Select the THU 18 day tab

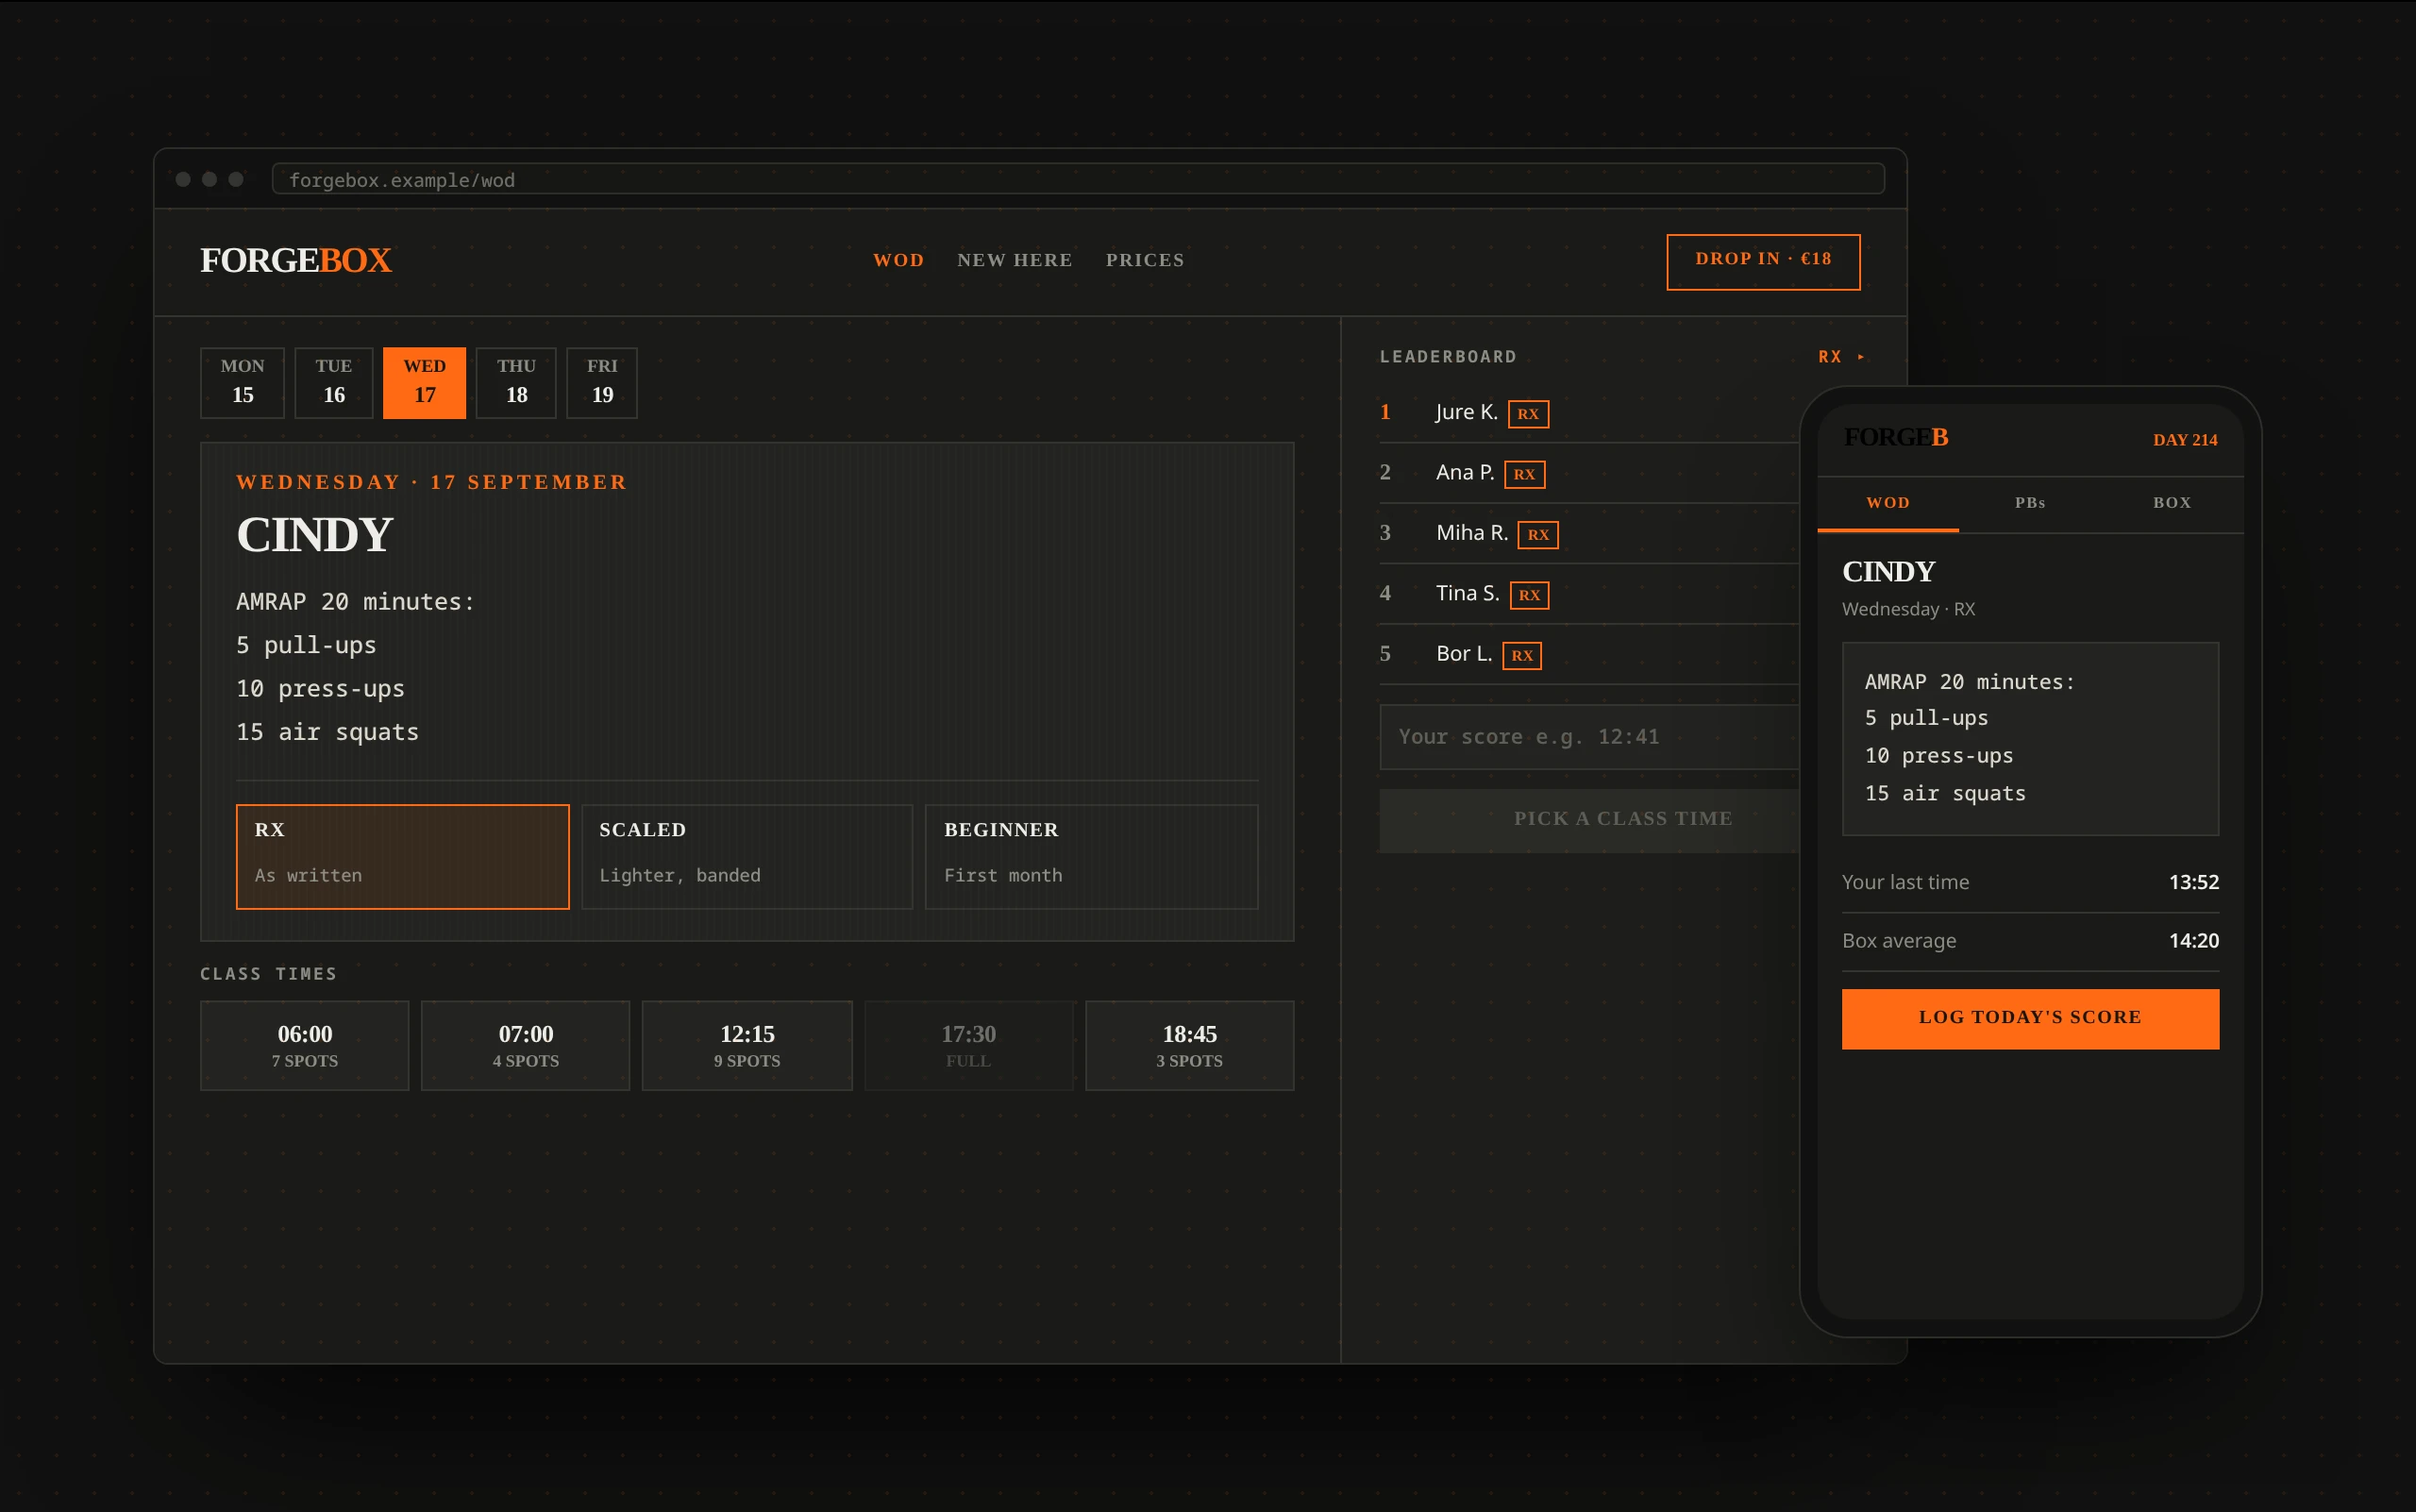[x=516, y=382]
